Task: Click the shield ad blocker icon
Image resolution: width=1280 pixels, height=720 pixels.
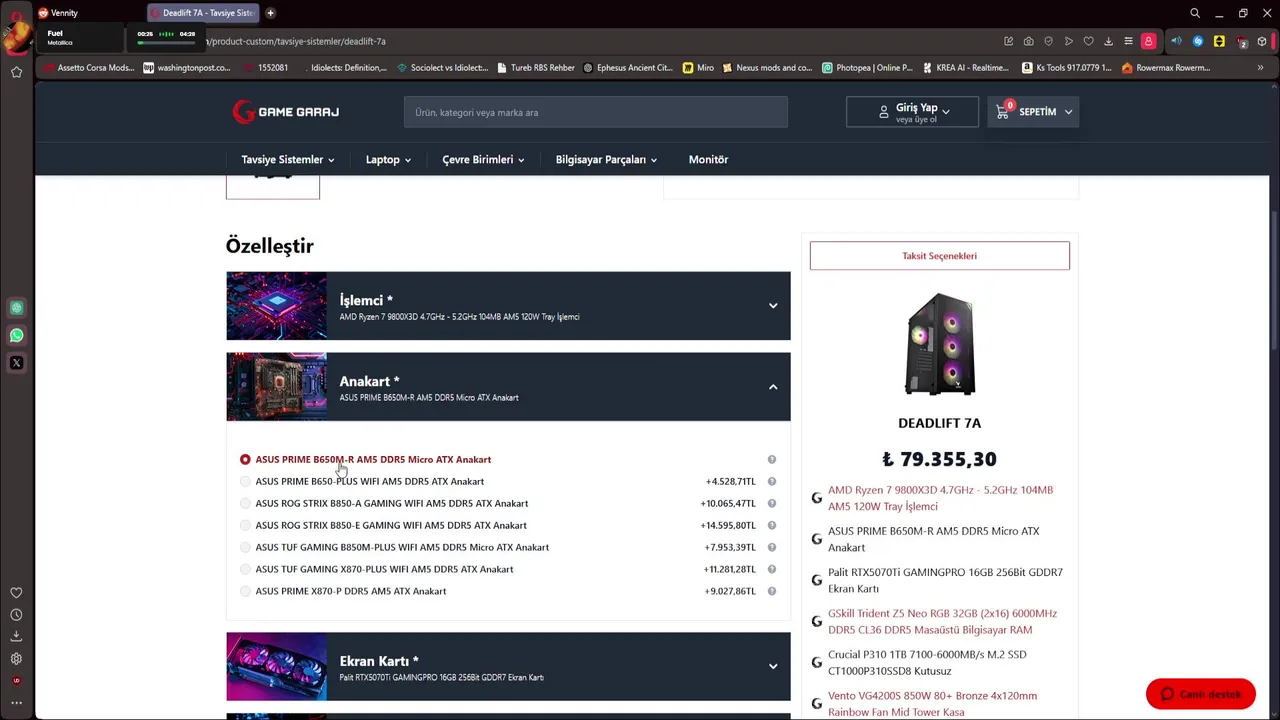Action: point(1048,41)
